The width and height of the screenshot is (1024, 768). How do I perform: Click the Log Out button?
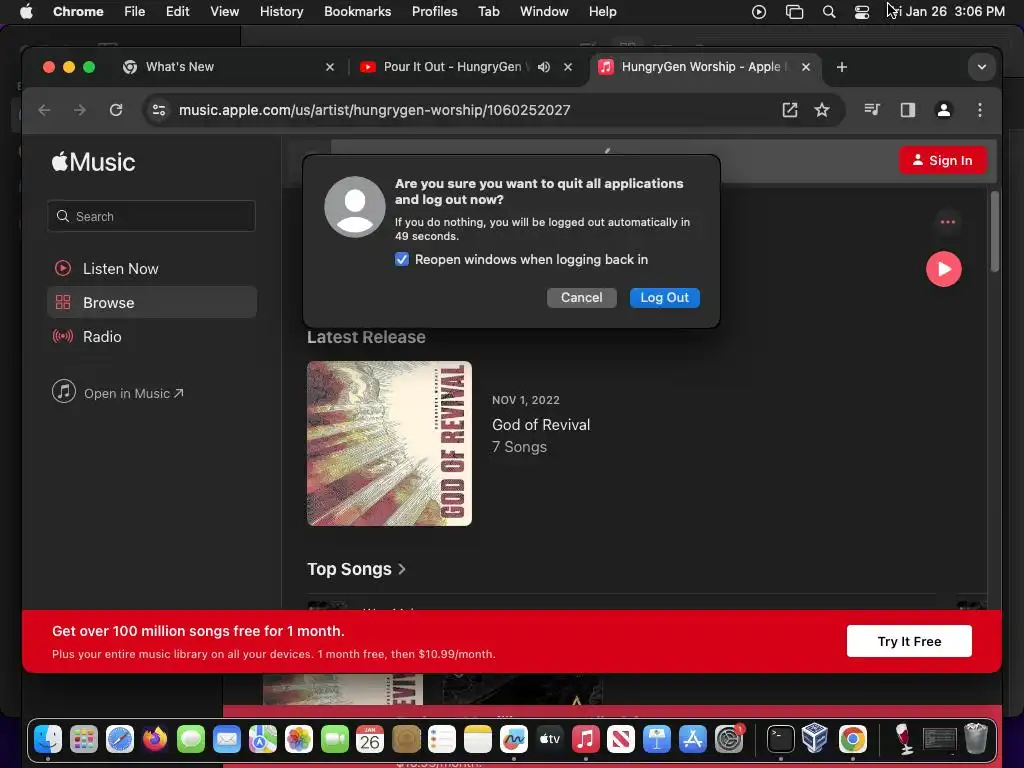[x=664, y=298]
